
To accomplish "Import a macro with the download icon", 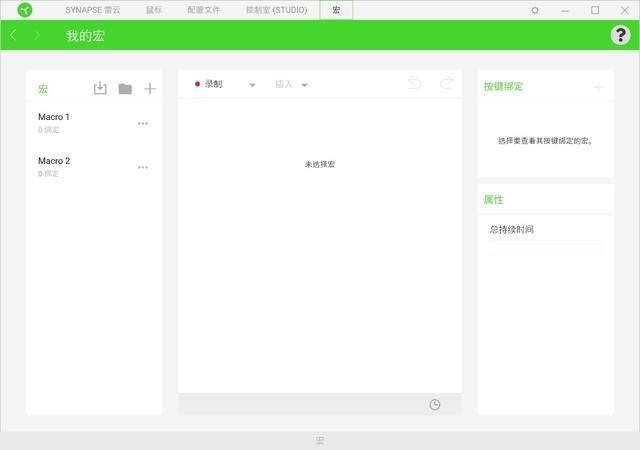I will click(100, 88).
